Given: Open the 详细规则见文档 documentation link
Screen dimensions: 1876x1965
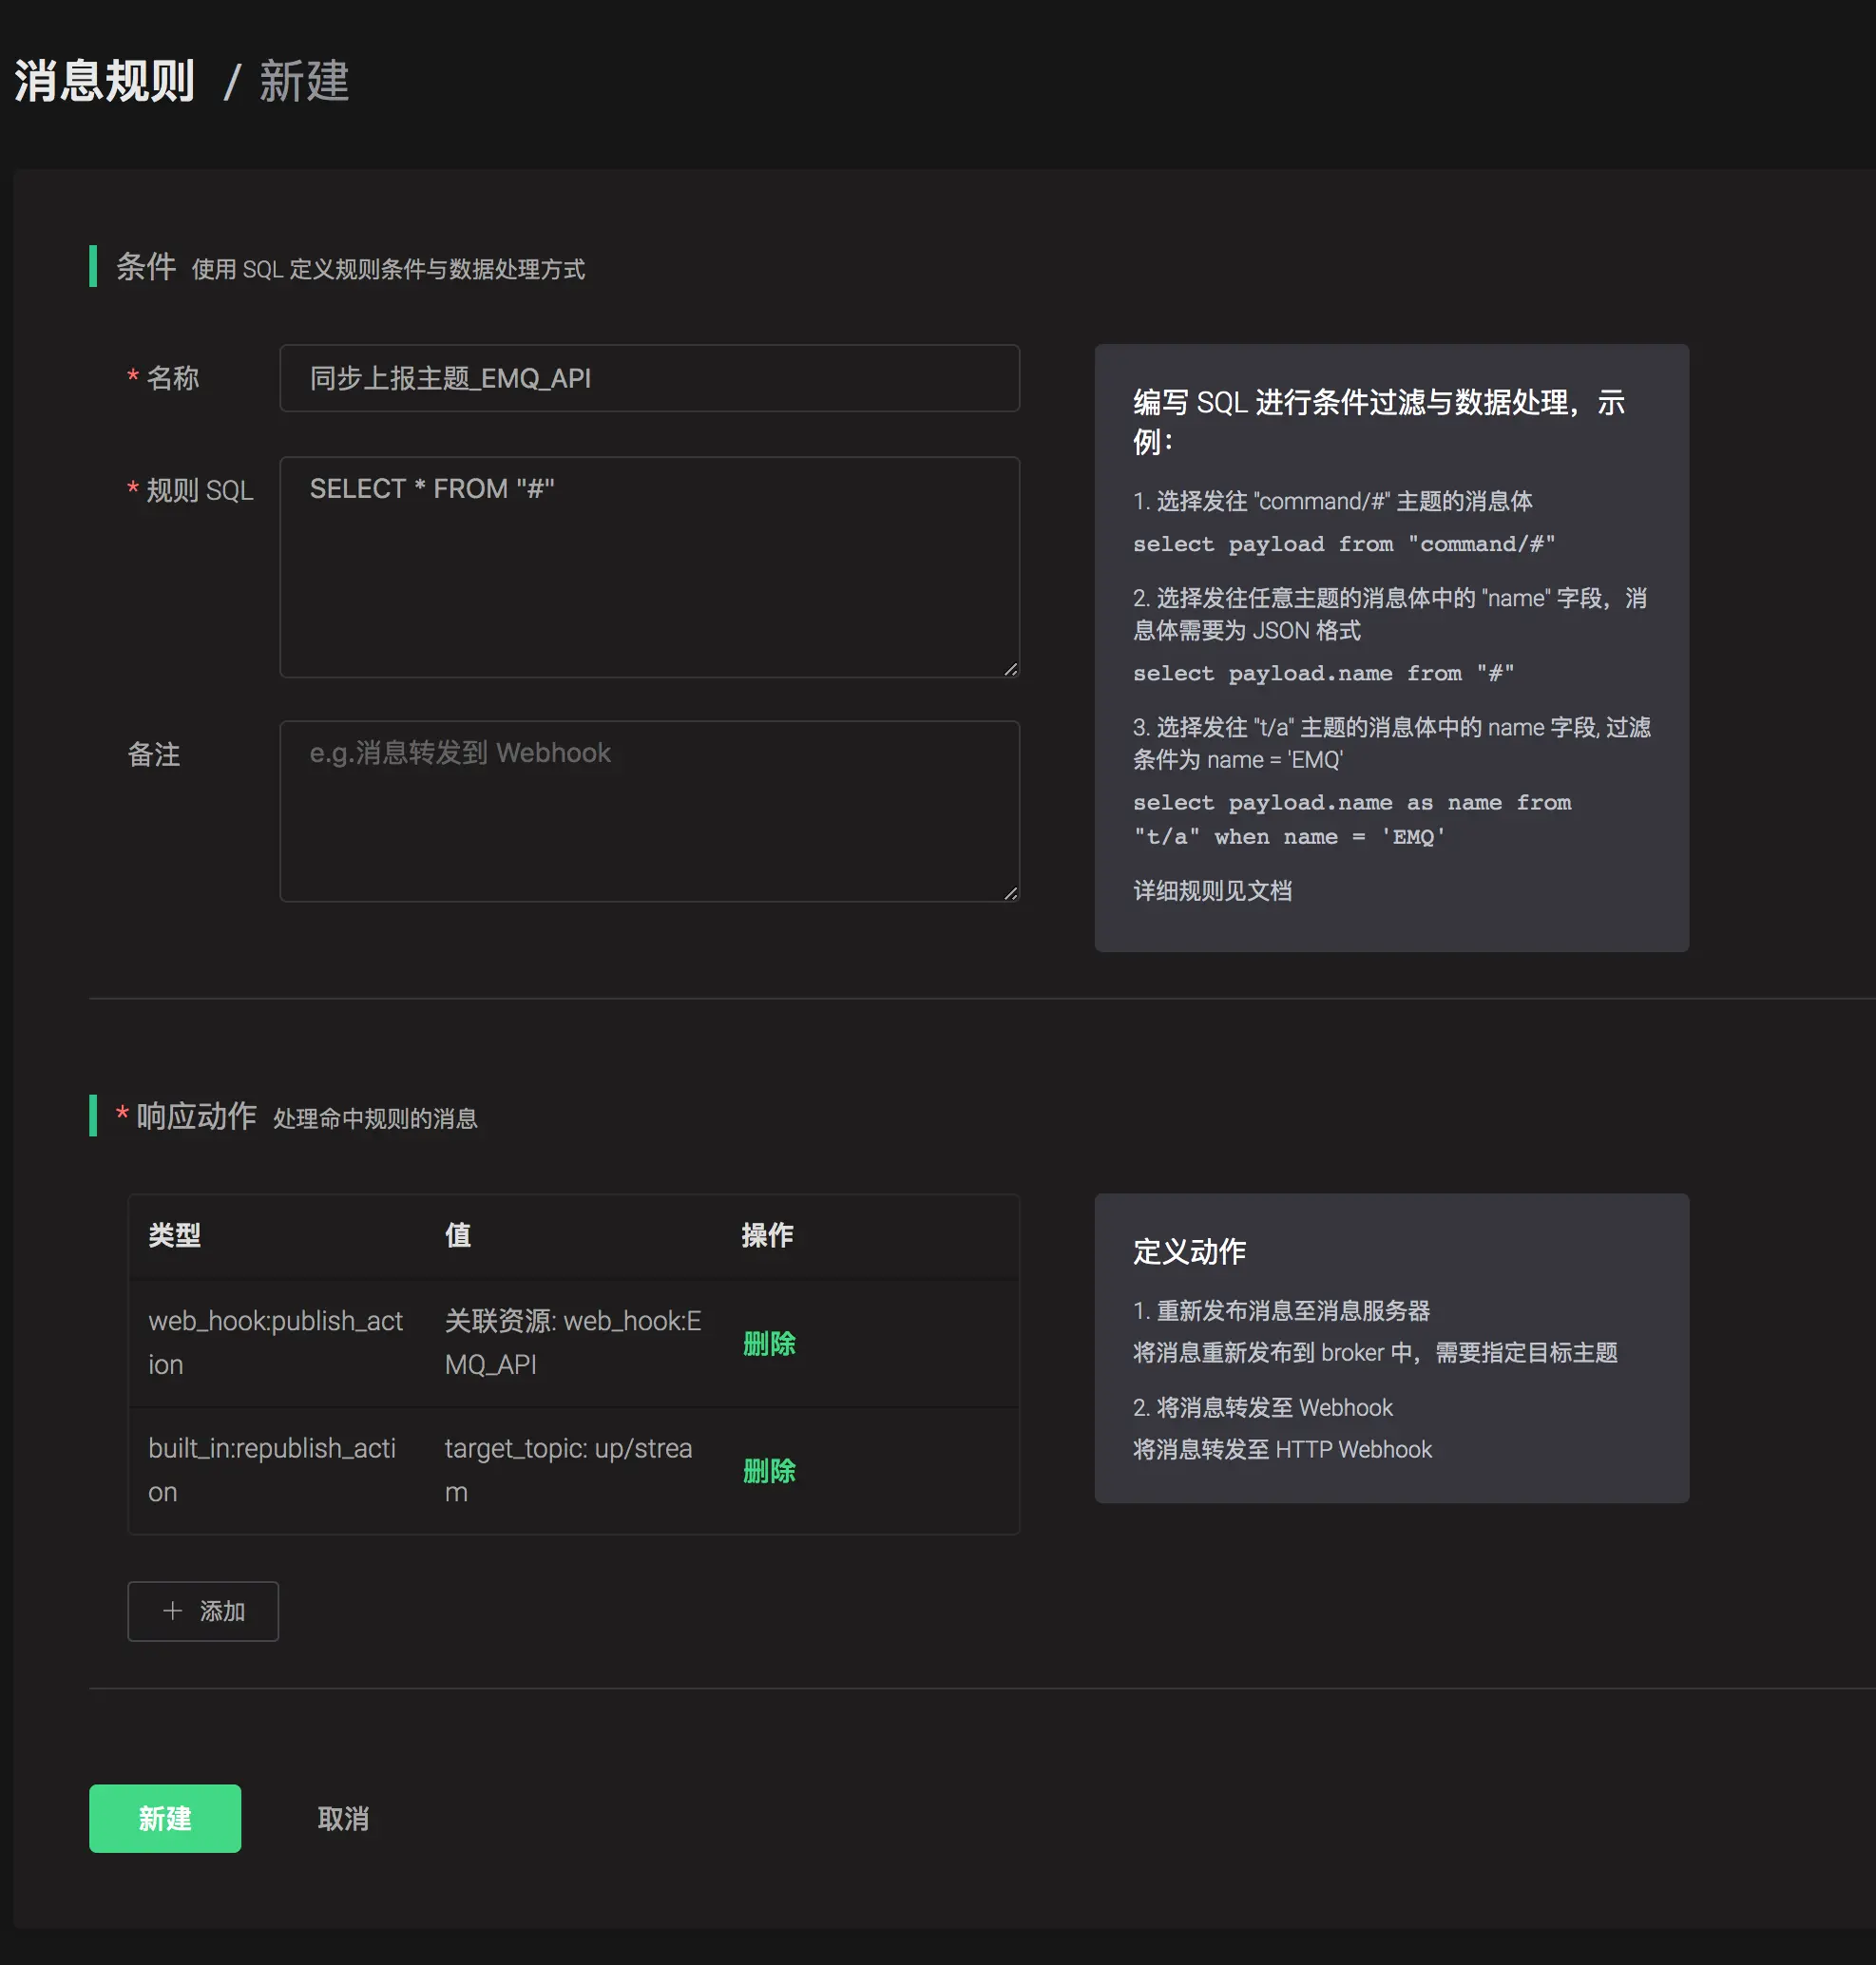Looking at the screenshot, I should tap(1212, 890).
